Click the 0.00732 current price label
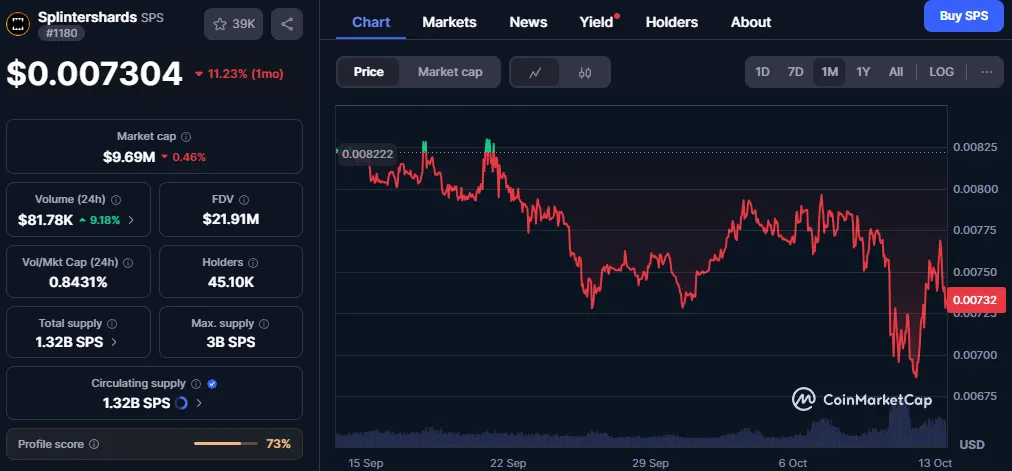This screenshot has width=1012, height=471. (975, 299)
